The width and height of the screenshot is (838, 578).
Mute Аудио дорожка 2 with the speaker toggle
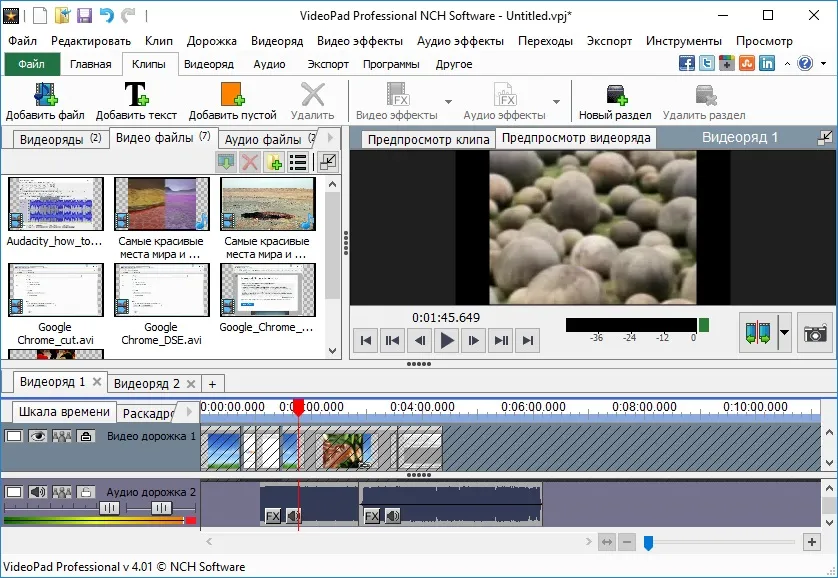click(x=37, y=492)
